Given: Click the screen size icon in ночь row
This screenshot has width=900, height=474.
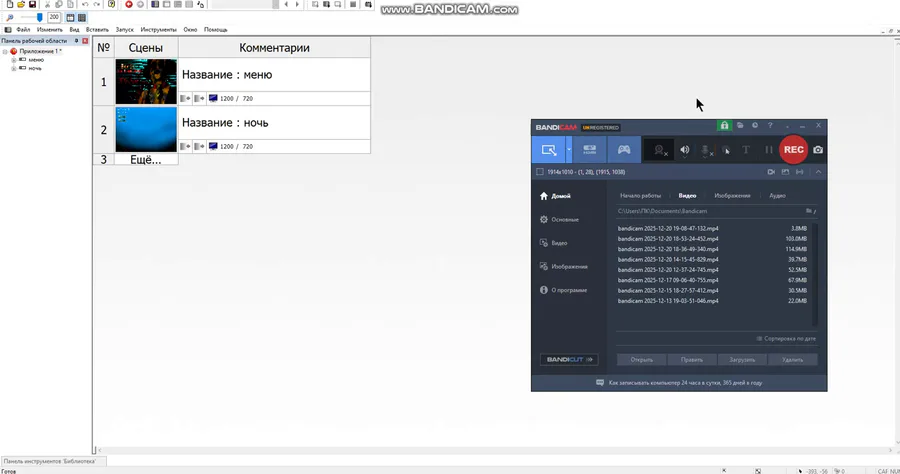Looking at the screenshot, I should tap(213, 146).
